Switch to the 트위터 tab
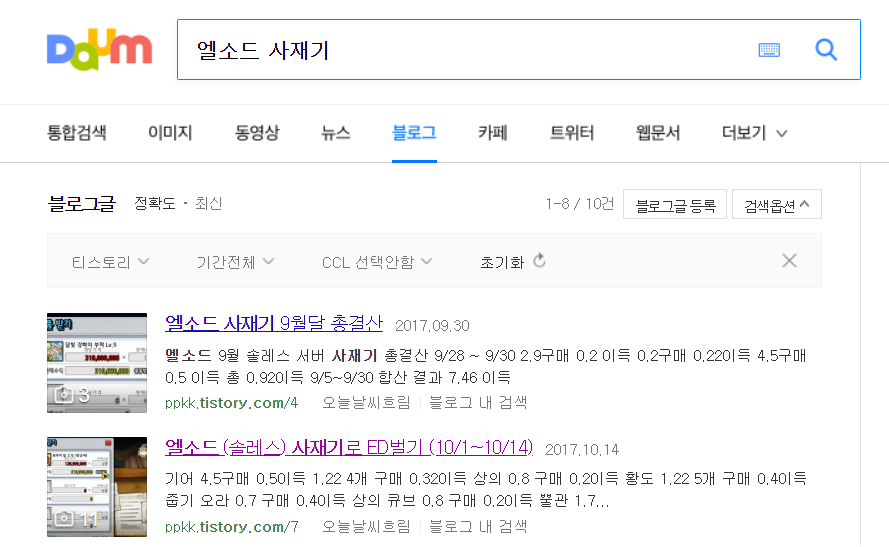The height and width of the screenshot is (547, 889). (572, 133)
